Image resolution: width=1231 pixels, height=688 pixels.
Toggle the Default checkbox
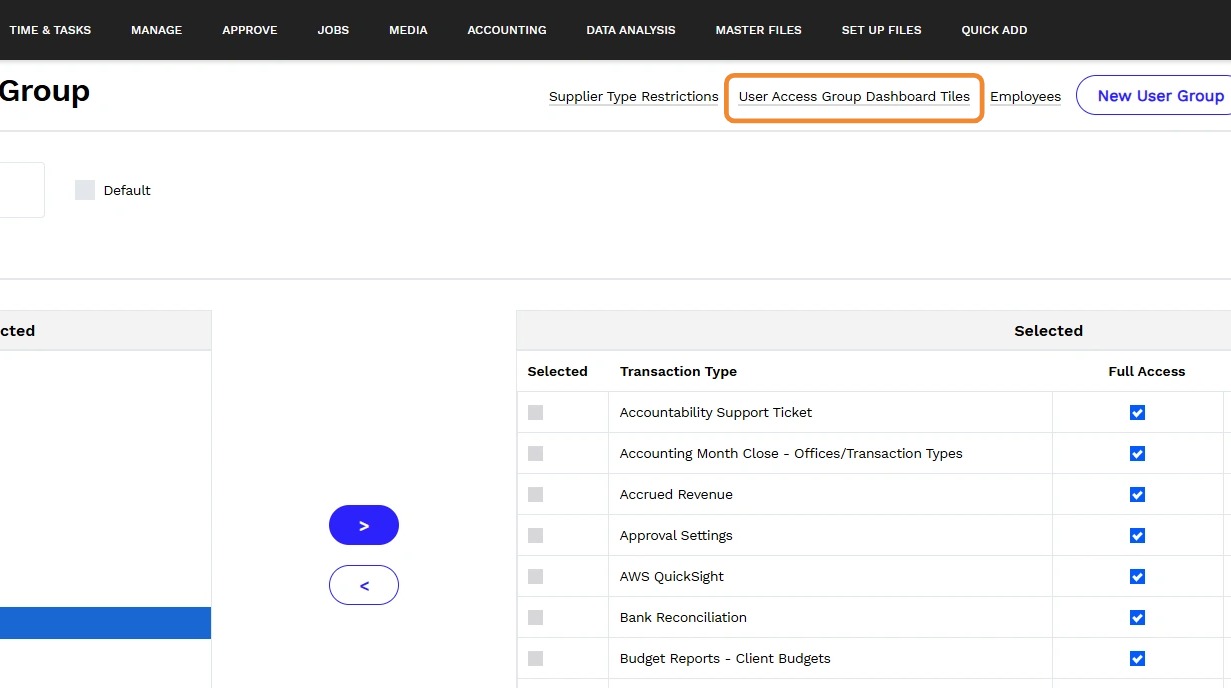coord(85,190)
